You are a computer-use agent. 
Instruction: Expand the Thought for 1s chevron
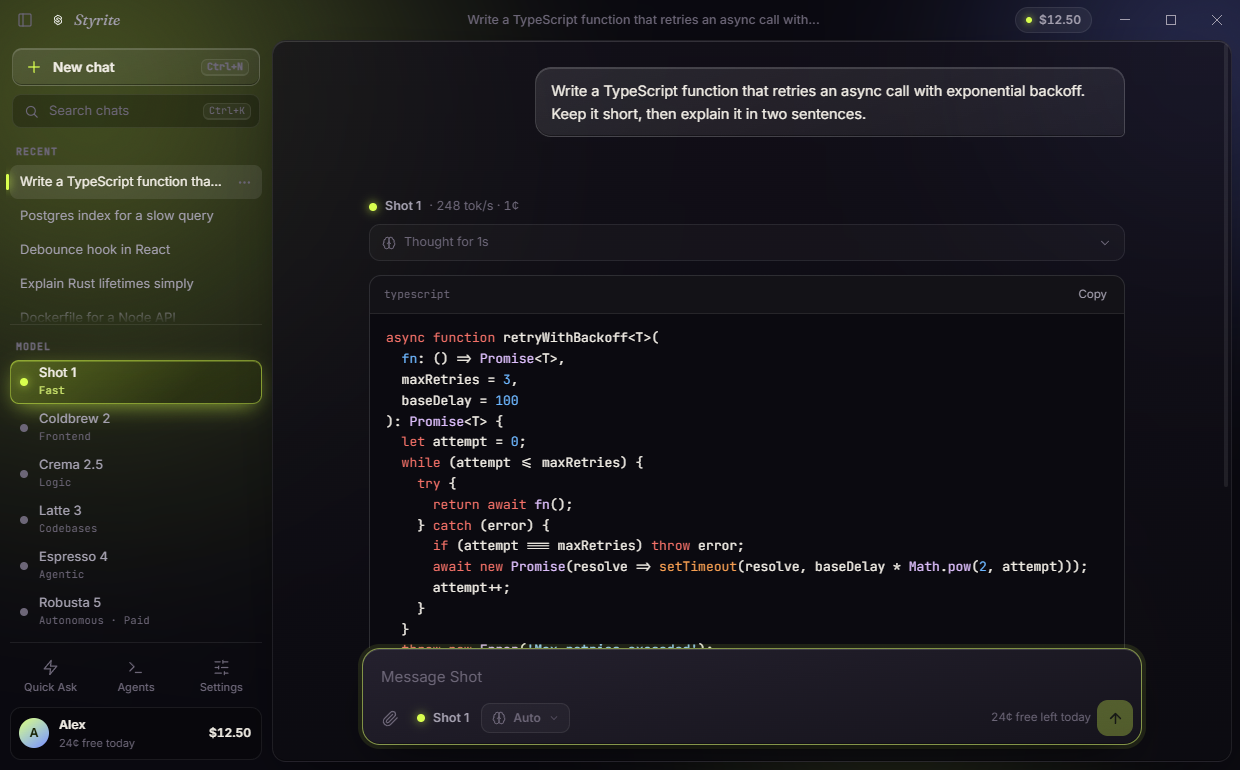pos(1105,242)
